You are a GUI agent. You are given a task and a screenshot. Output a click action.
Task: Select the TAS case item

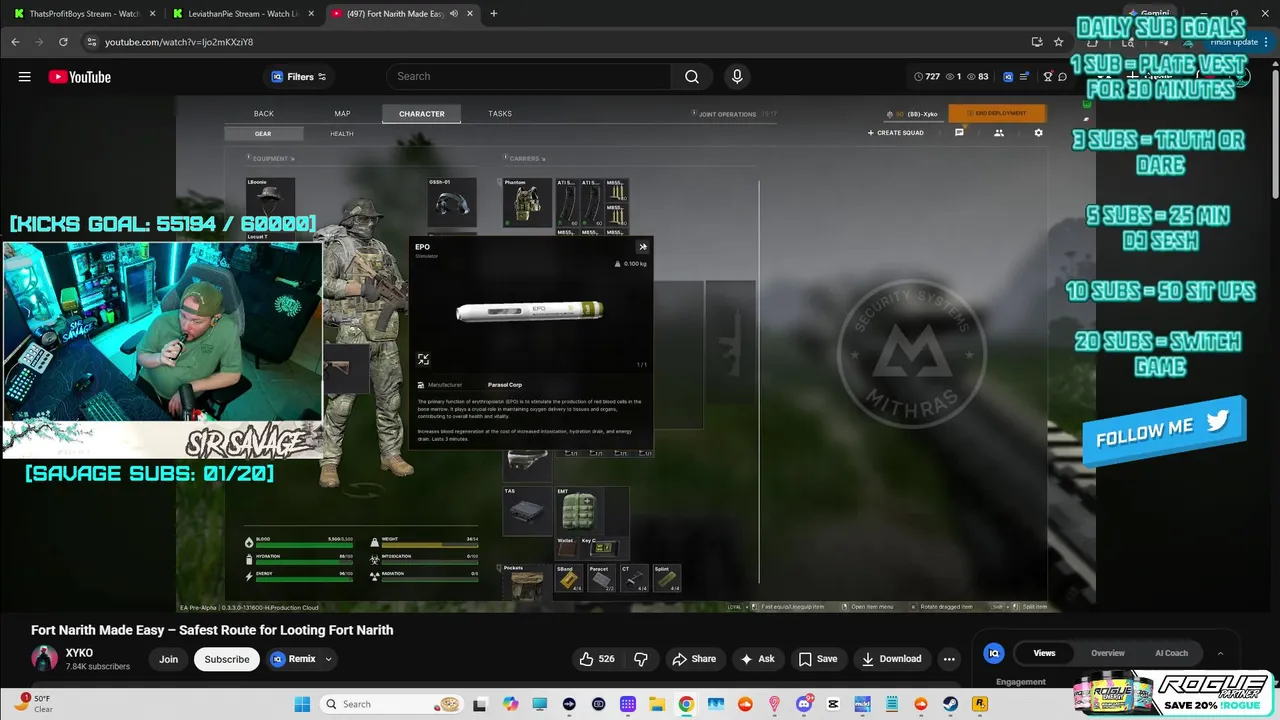click(x=527, y=511)
